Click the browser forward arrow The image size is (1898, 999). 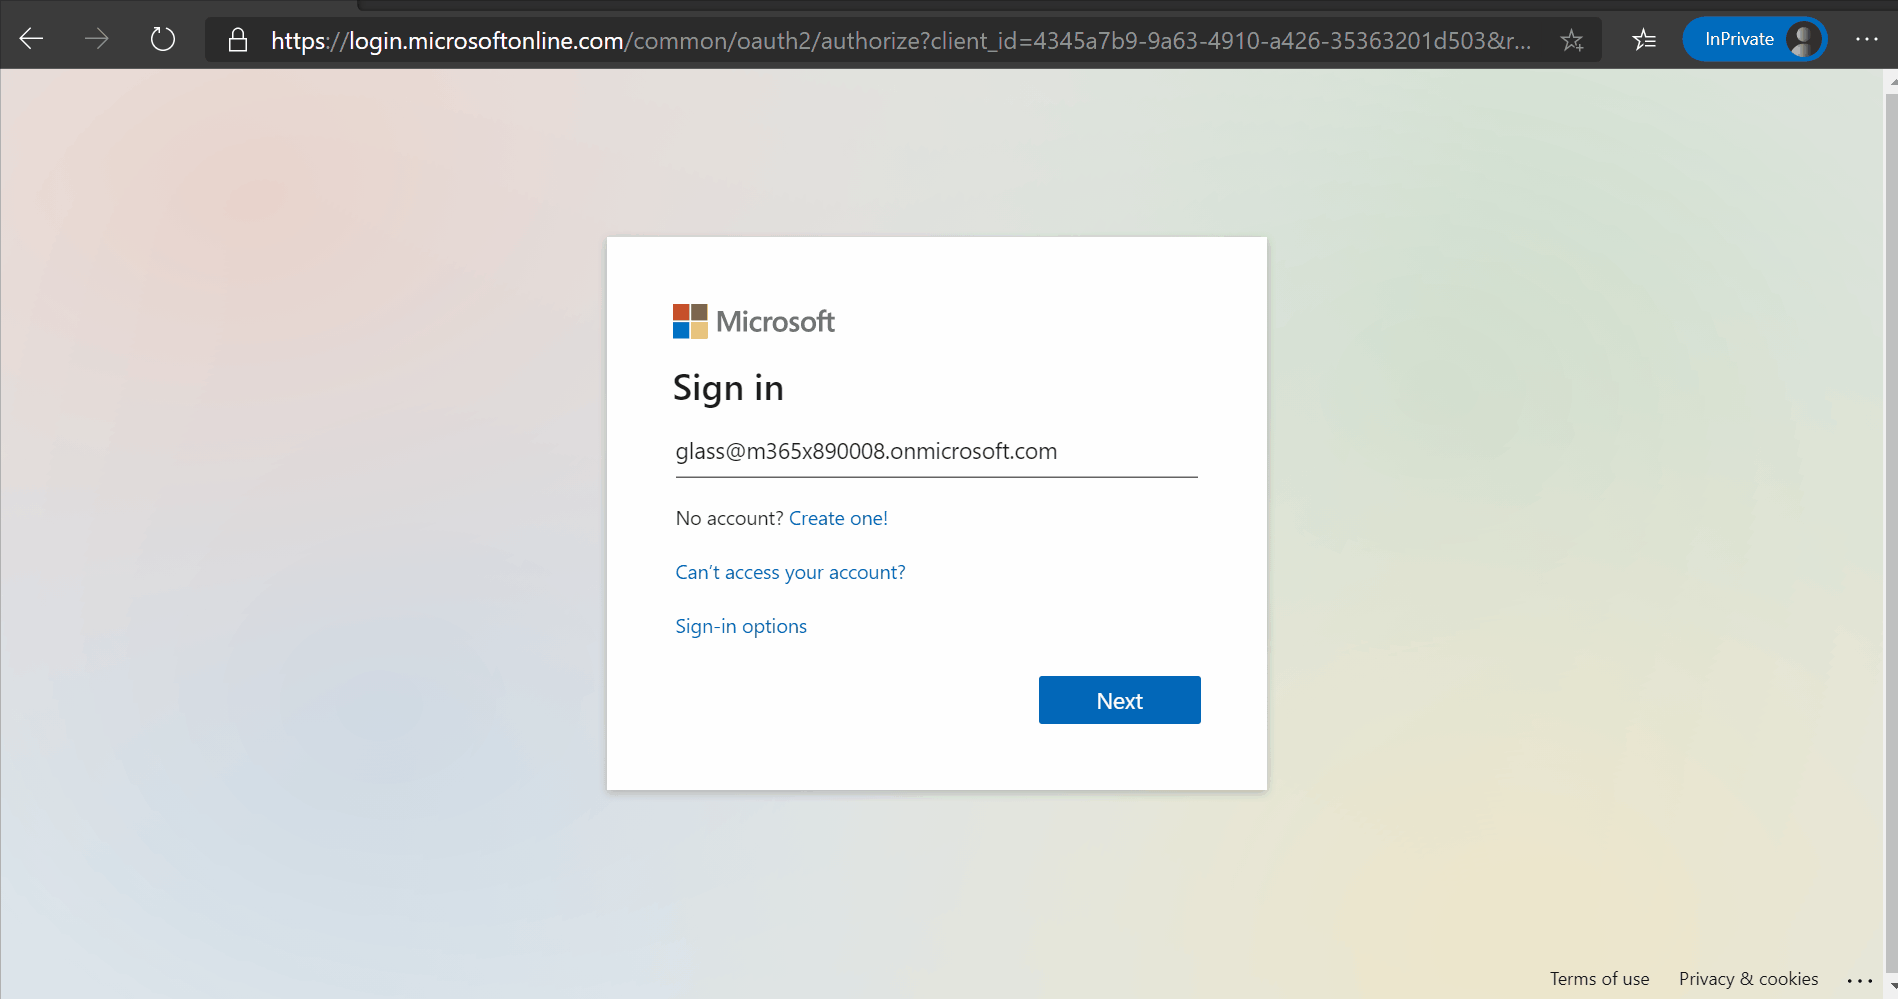[x=97, y=39]
